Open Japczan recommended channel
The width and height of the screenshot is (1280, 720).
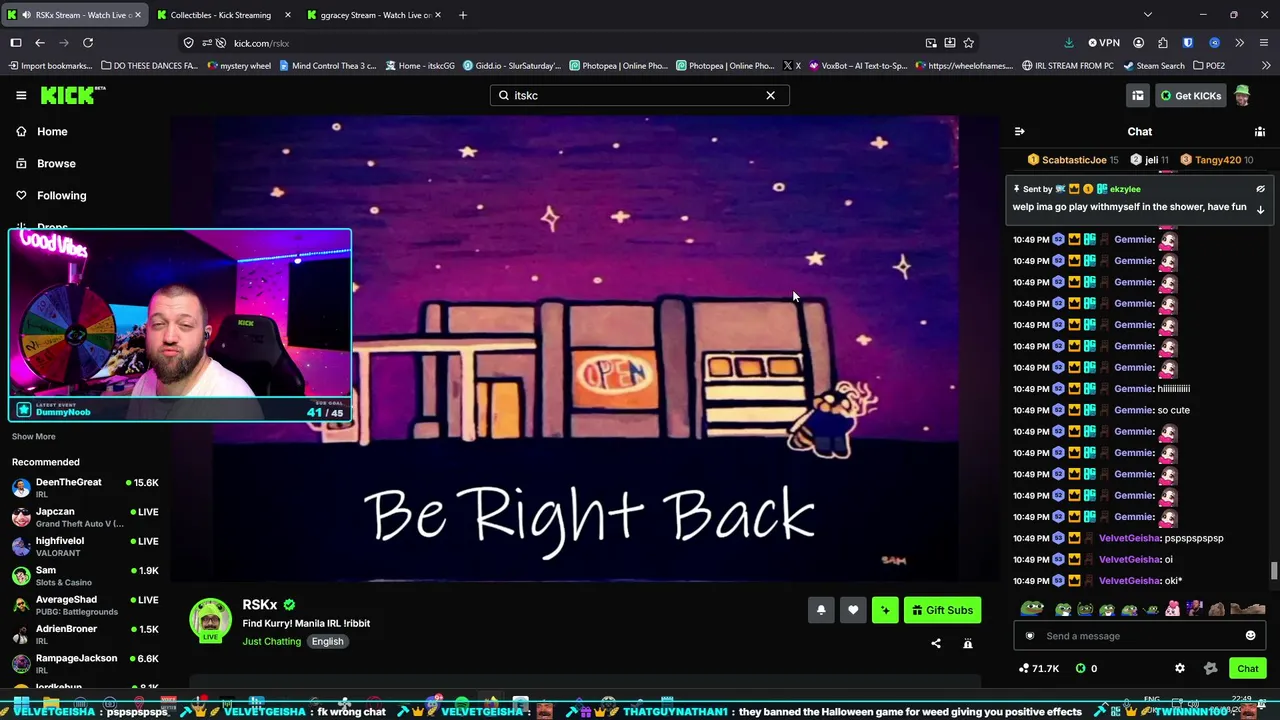[x=85, y=517]
